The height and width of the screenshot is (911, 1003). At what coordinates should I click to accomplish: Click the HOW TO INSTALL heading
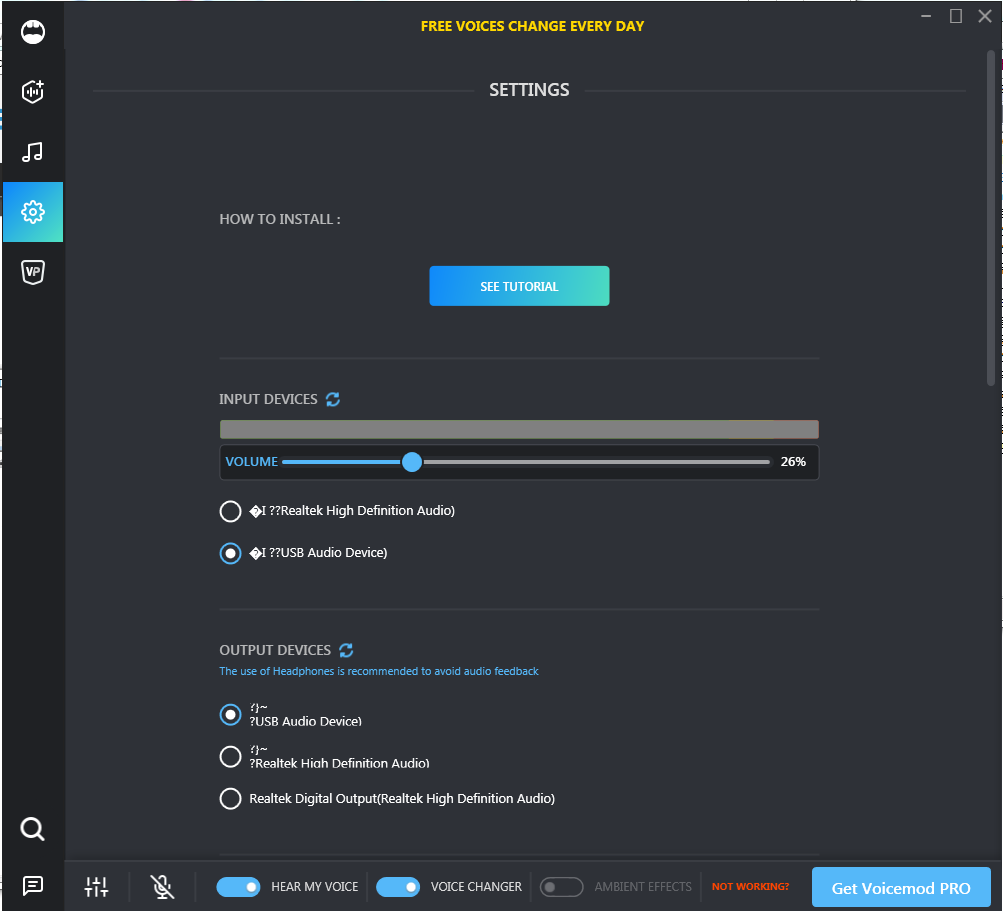[x=280, y=219]
